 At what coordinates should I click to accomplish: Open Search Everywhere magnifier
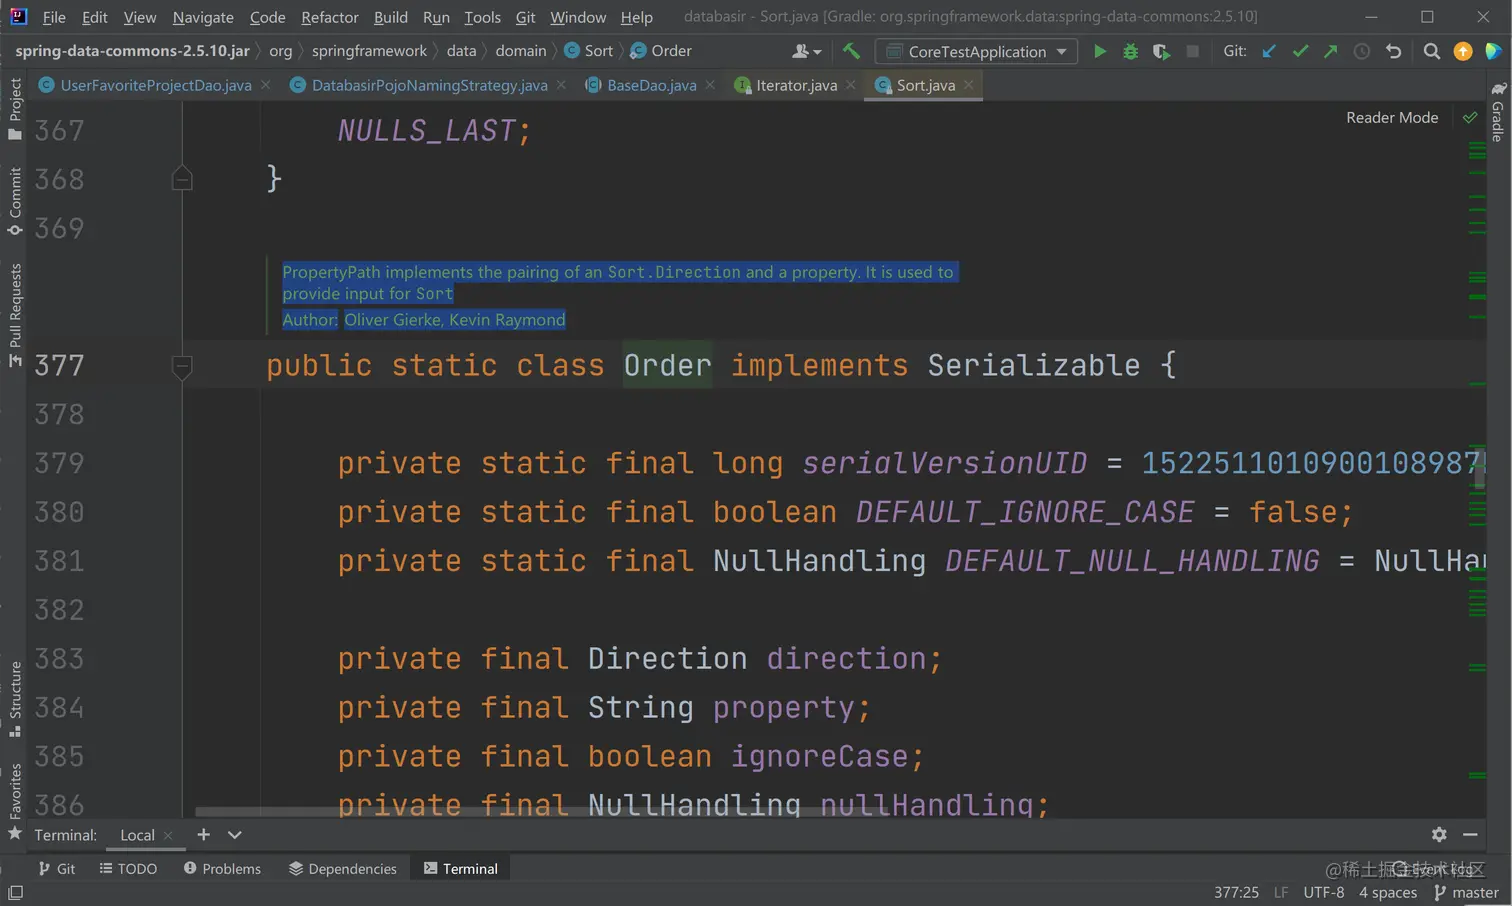(1432, 51)
